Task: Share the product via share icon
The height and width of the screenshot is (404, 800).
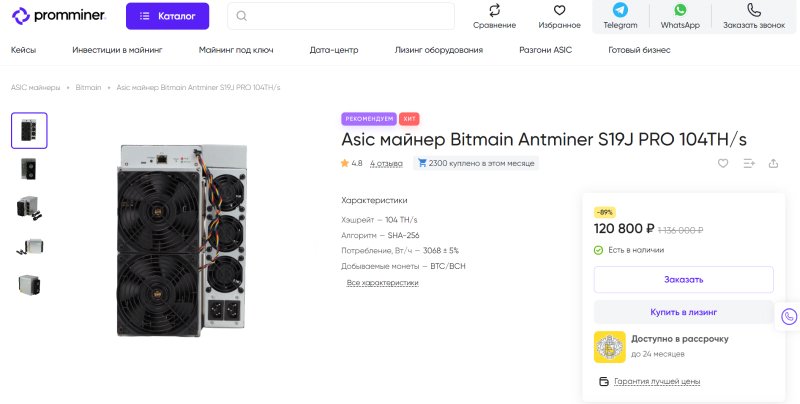Action: pyautogui.click(x=773, y=163)
